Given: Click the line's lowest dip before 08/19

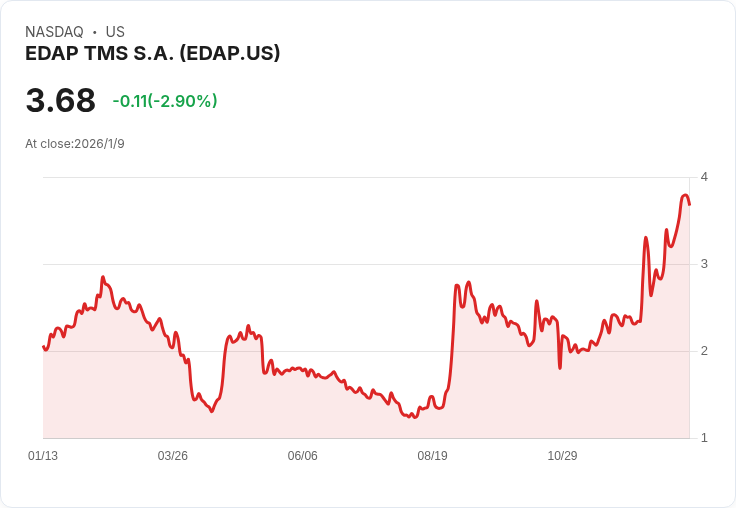Looking at the screenshot, I should (x=414, y=416).
